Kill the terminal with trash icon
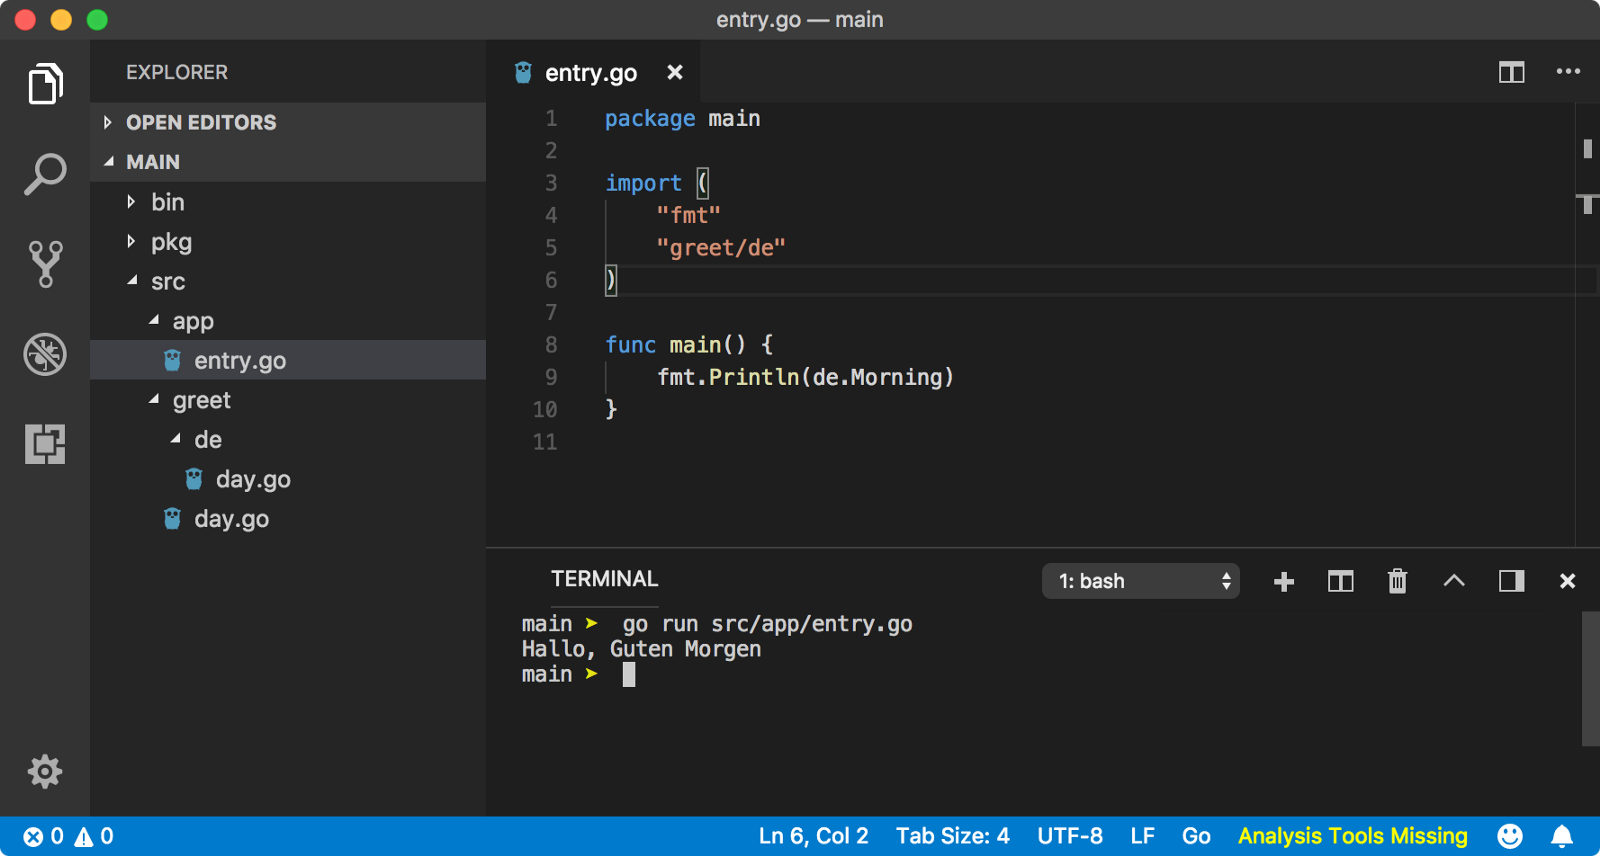The width and height of the screenshot is (1600, 856). (1397, 581)
